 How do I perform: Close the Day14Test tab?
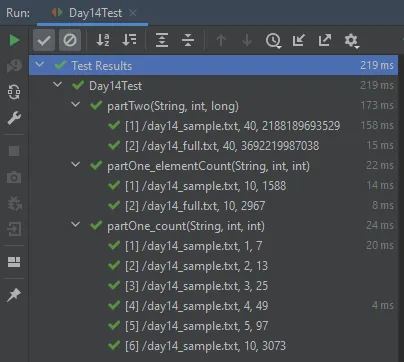coord(133,13)
